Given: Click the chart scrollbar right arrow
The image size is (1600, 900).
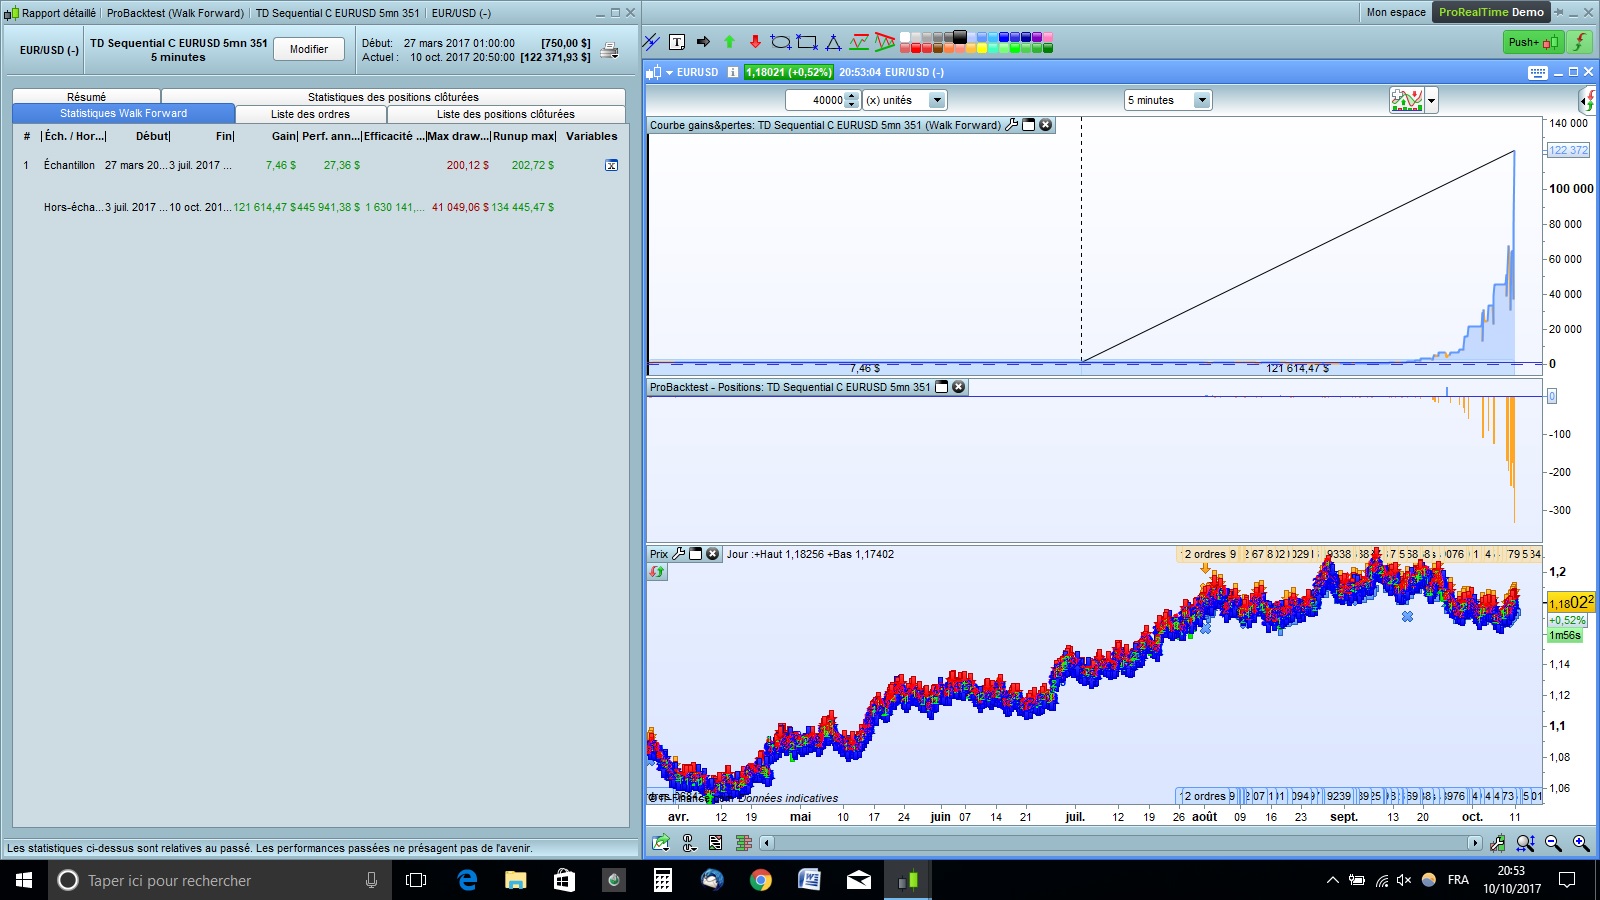Looking at the screenshot, I should pos(1475,843).
